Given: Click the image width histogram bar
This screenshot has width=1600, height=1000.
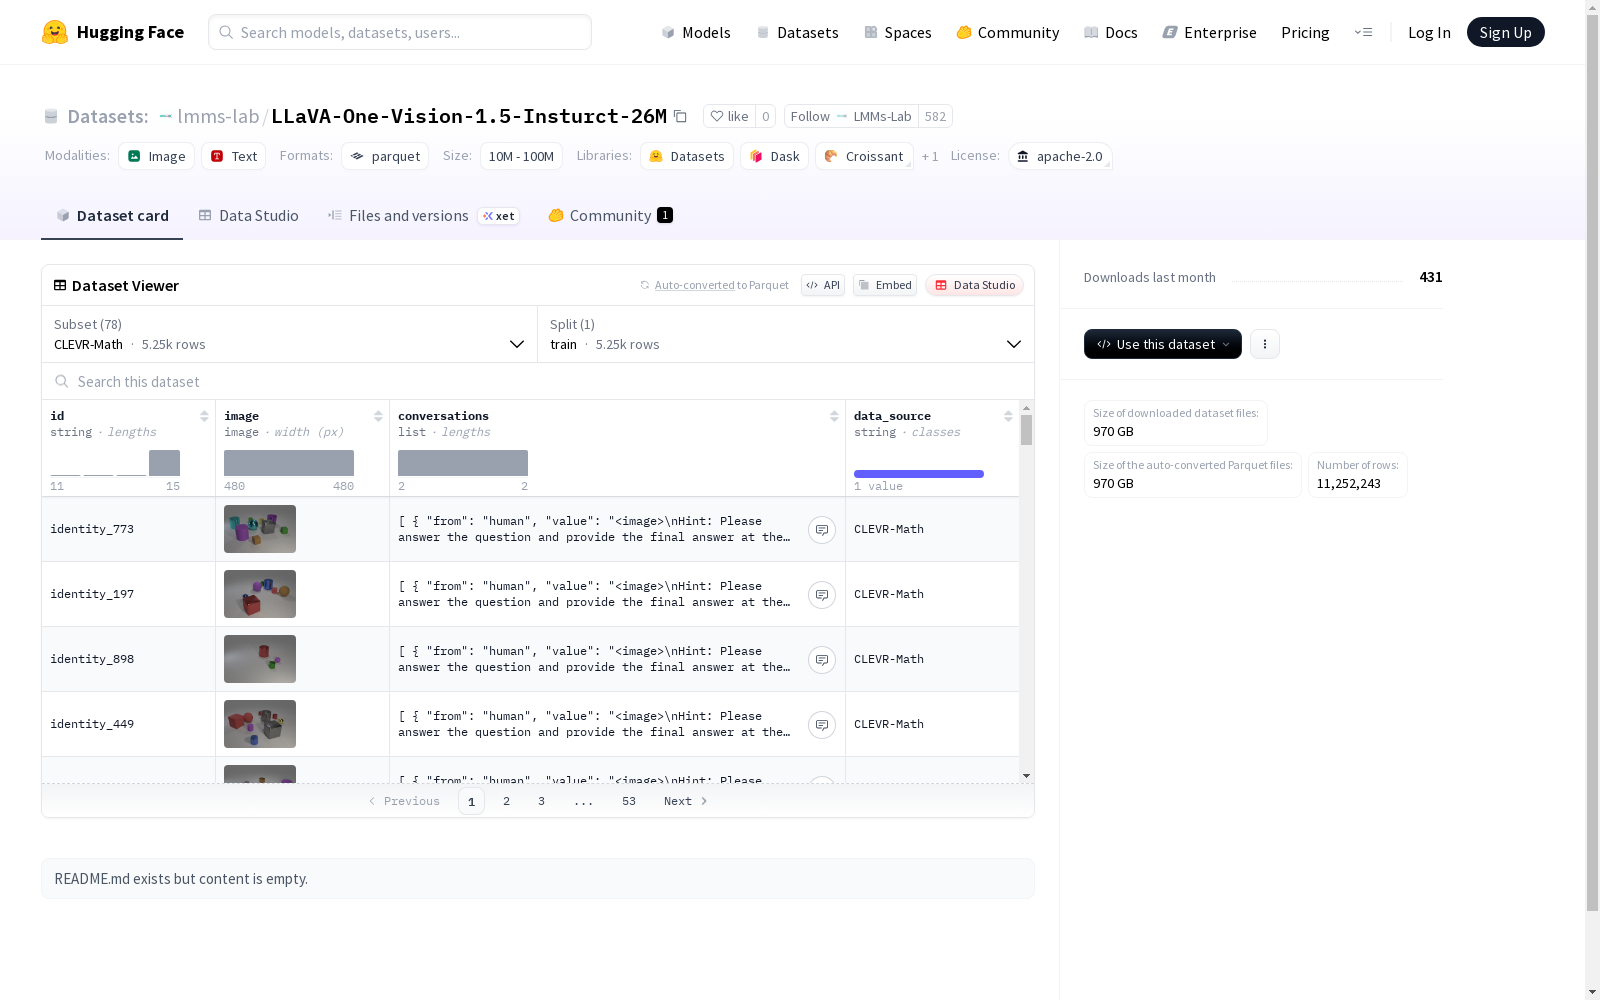Looking at the screenshot, I should 289,463.
